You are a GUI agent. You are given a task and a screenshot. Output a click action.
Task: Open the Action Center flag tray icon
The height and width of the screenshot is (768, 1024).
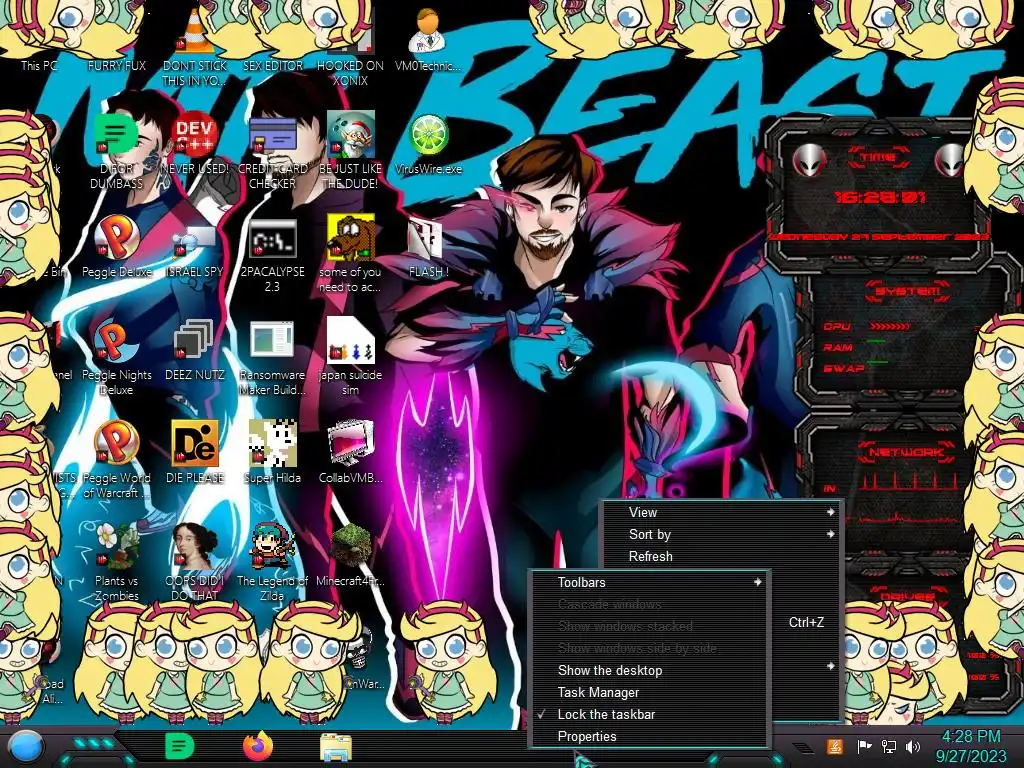[864, 746]
